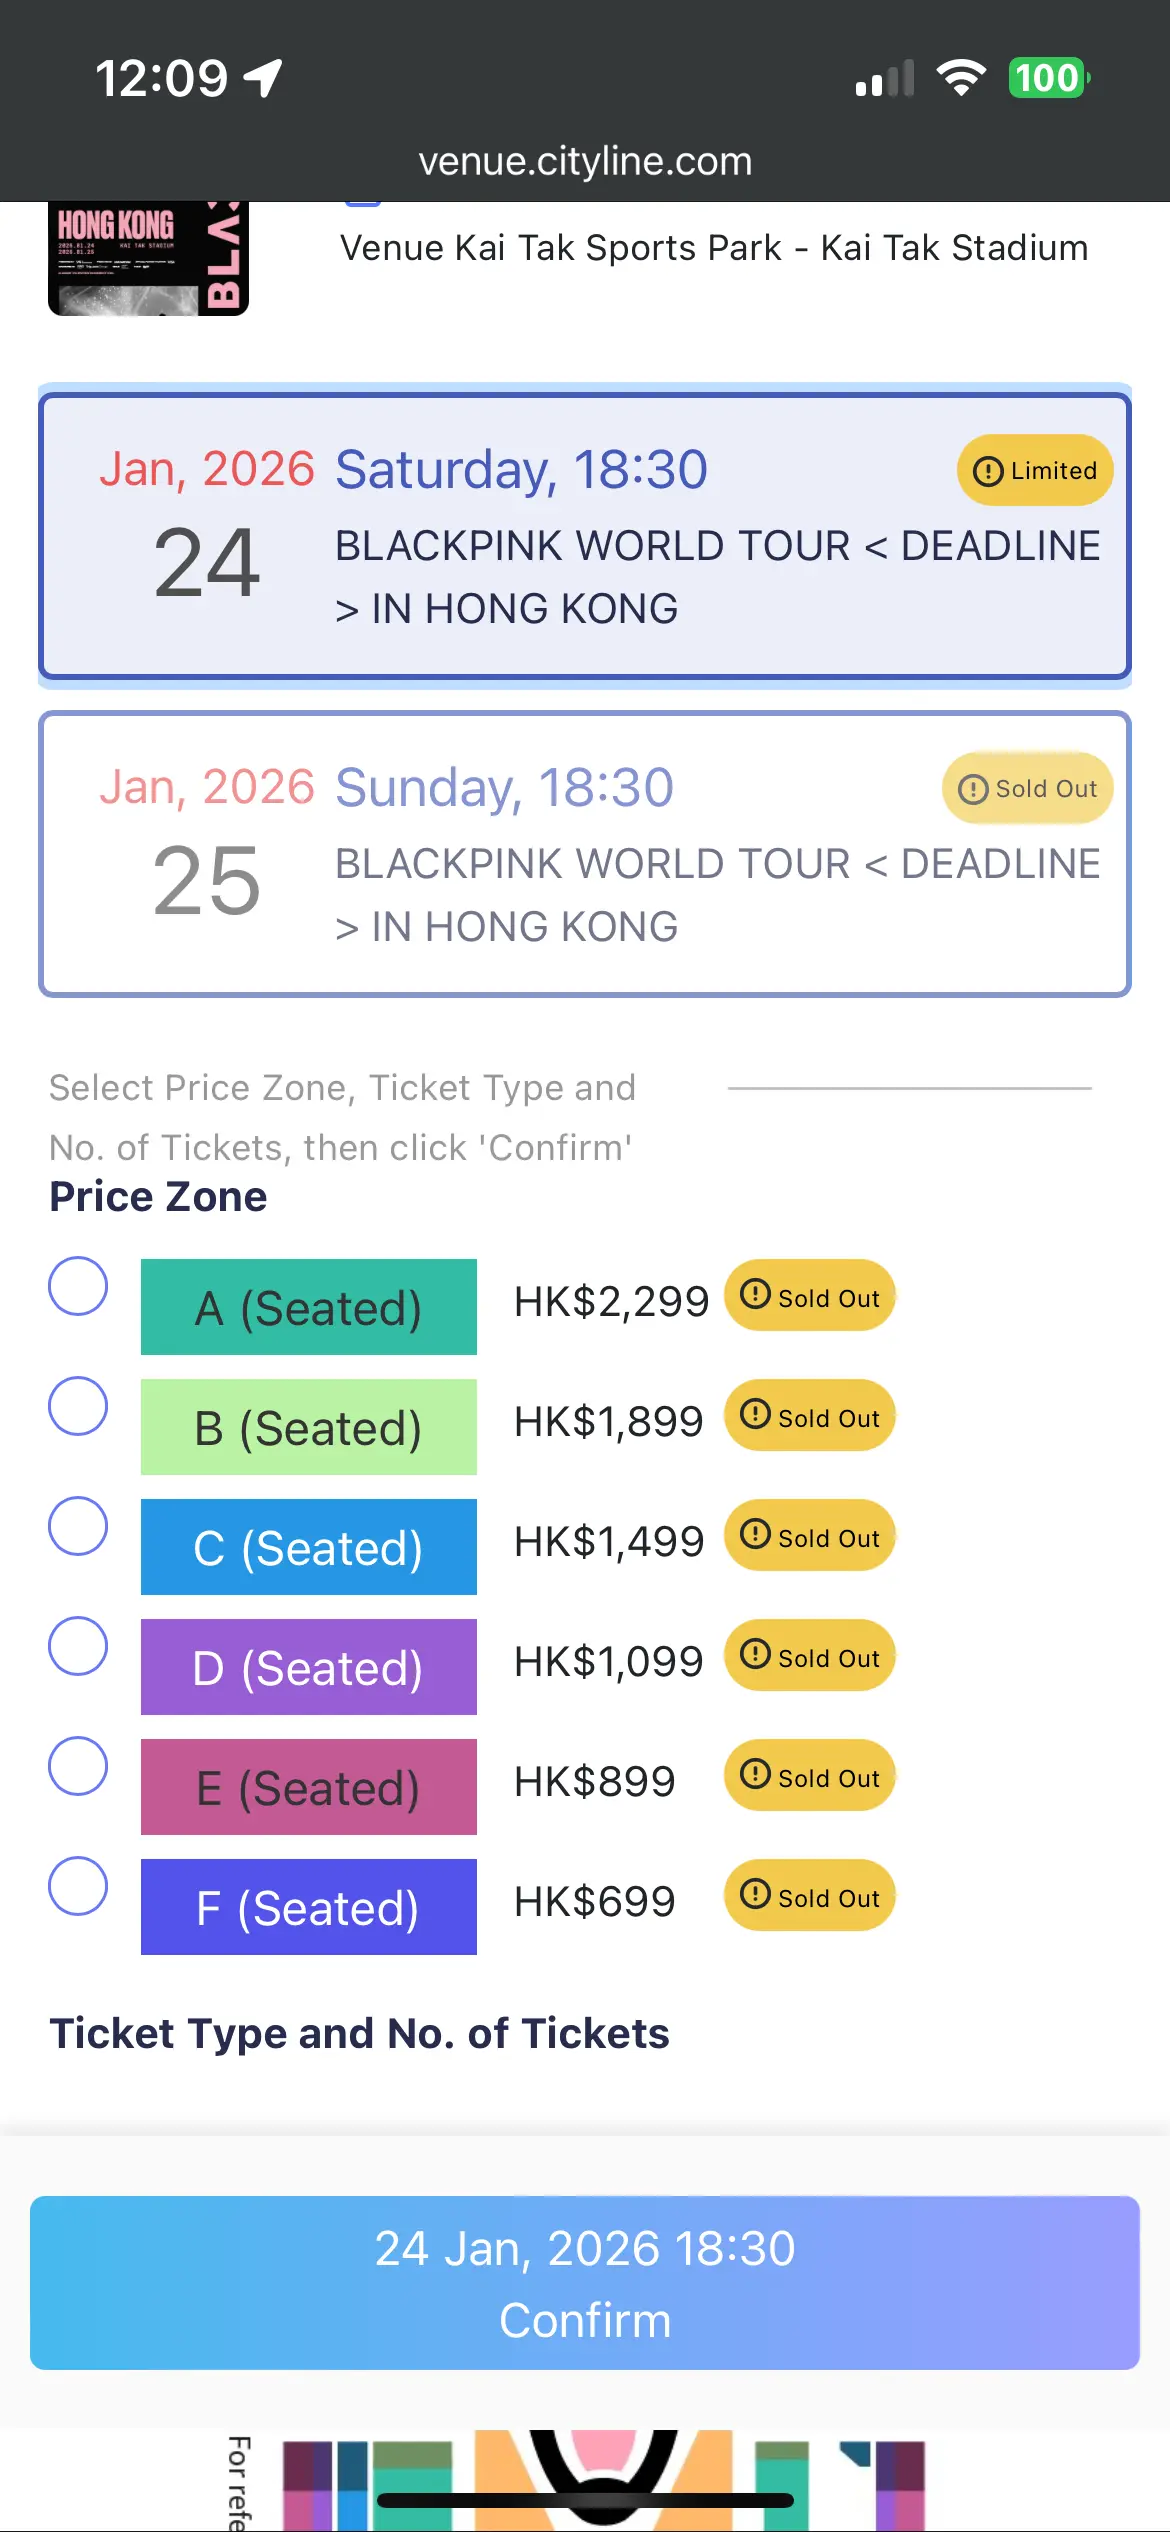The width and height of the screenshot is (1170, 2532).
Task: Open the BLACKPINK Hong Kong poster thumbnail
Action: [148, 259]
